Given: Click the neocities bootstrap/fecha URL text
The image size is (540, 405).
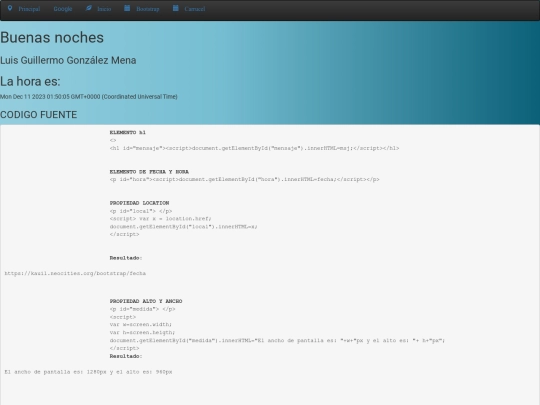Looking at the screenshot, I should 75,273.
